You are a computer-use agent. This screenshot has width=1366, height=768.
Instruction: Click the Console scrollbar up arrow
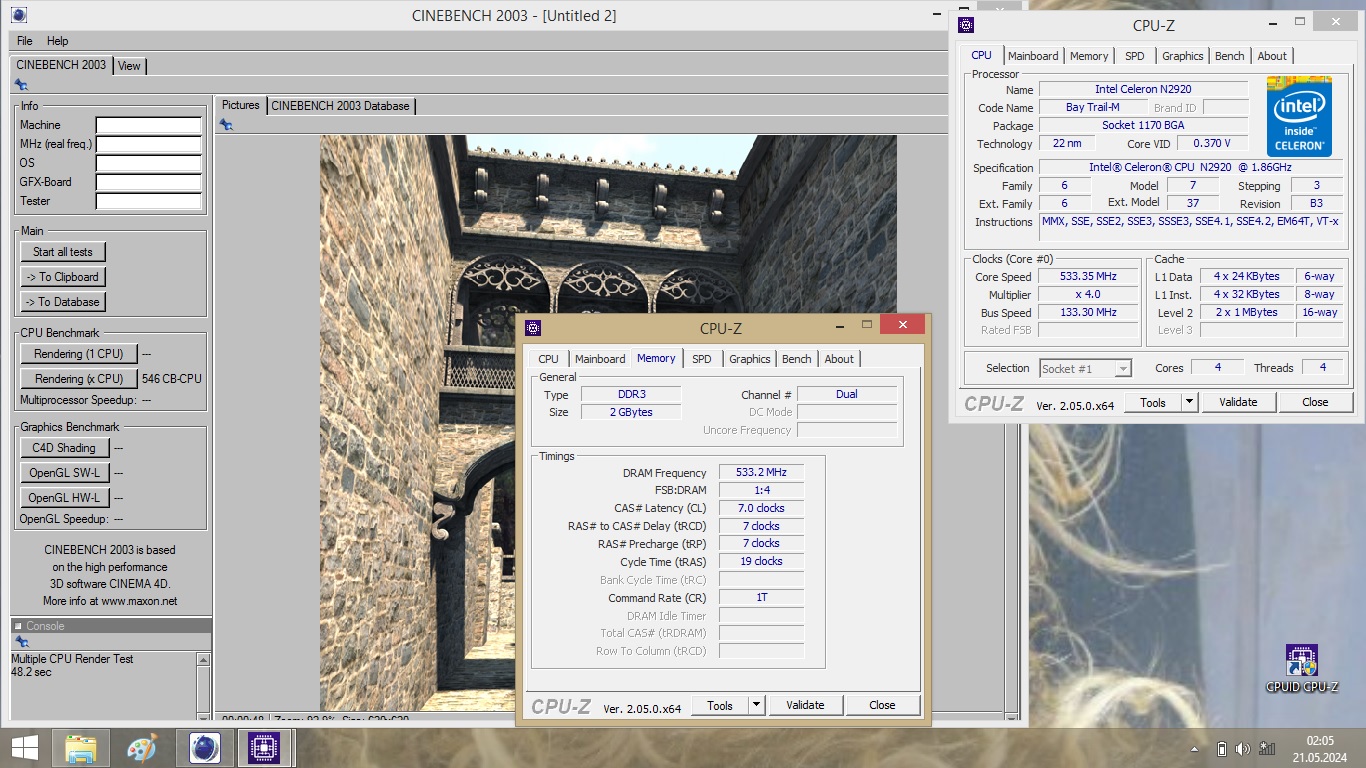pos(204,660)
